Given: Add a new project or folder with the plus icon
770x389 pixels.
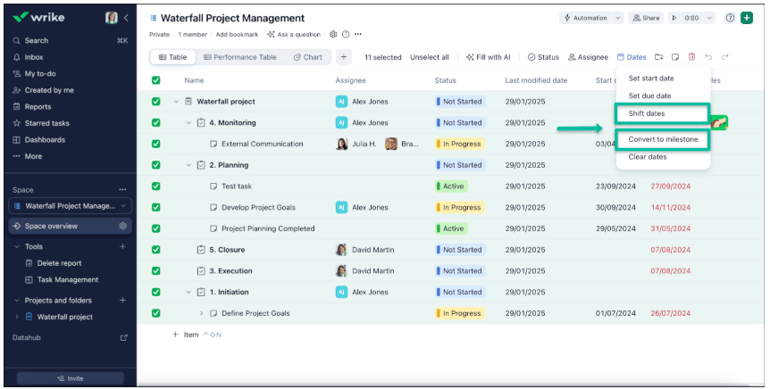Looking at the screenshot, I should [x=122, y=300].
